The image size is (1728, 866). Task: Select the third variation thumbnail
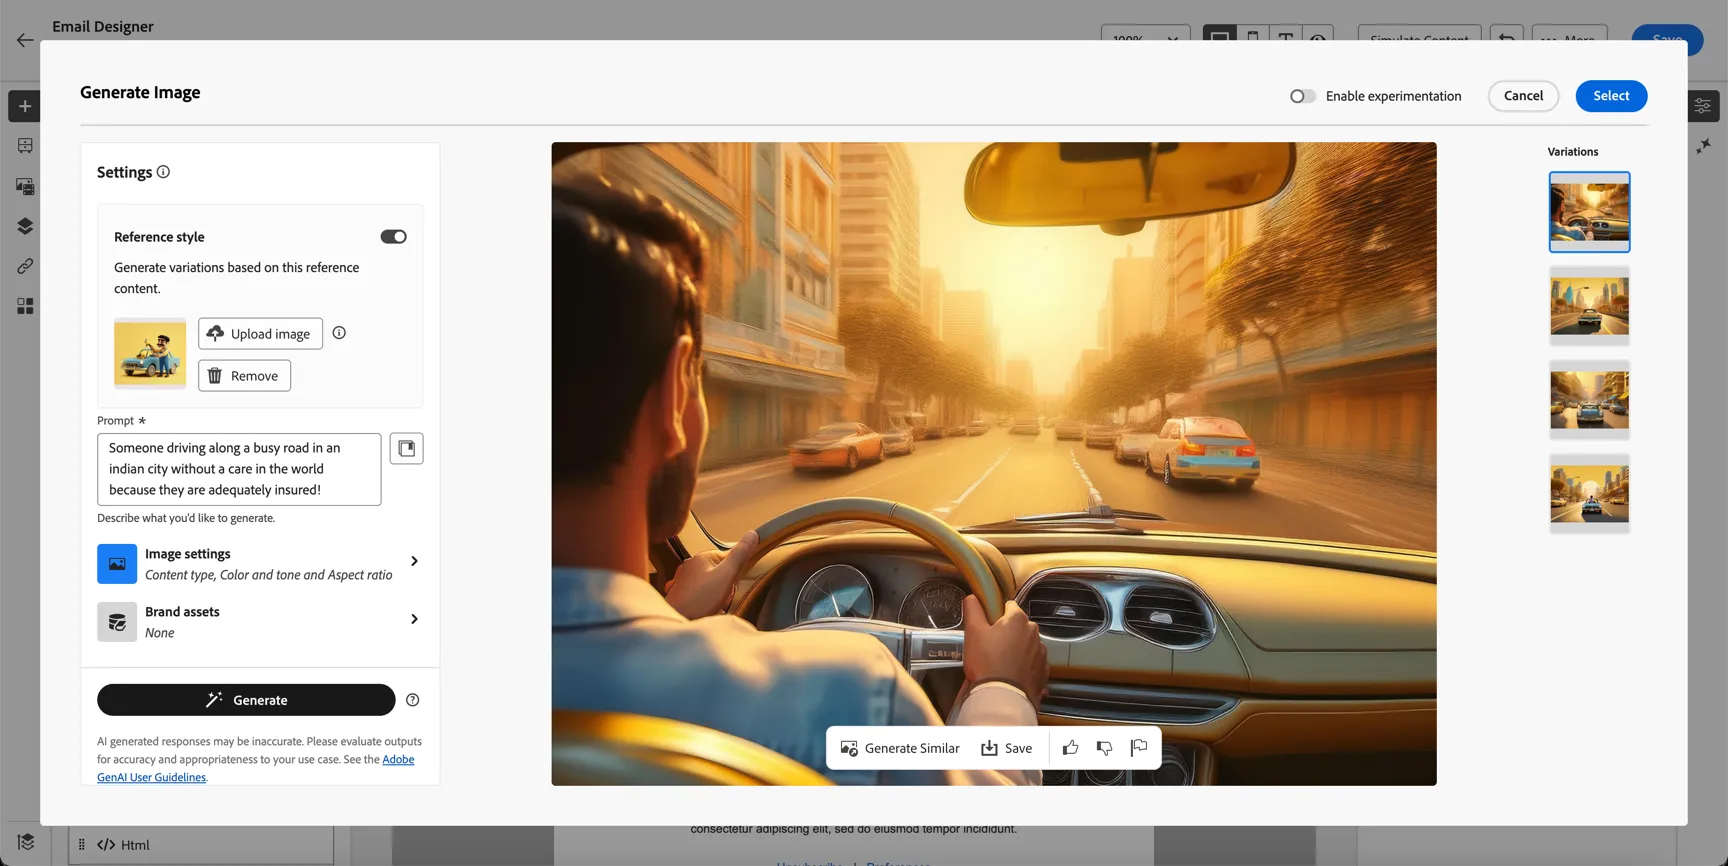point(1589,400)
